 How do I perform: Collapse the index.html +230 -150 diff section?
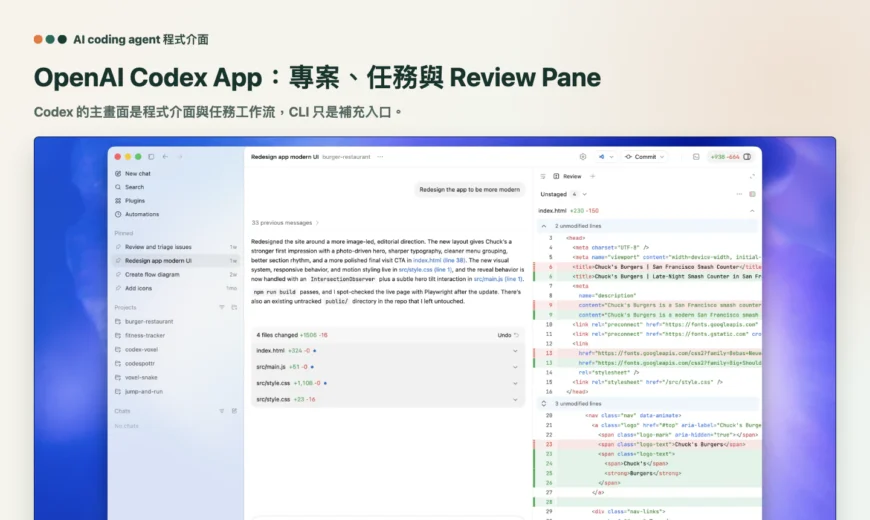coord(752,211)
